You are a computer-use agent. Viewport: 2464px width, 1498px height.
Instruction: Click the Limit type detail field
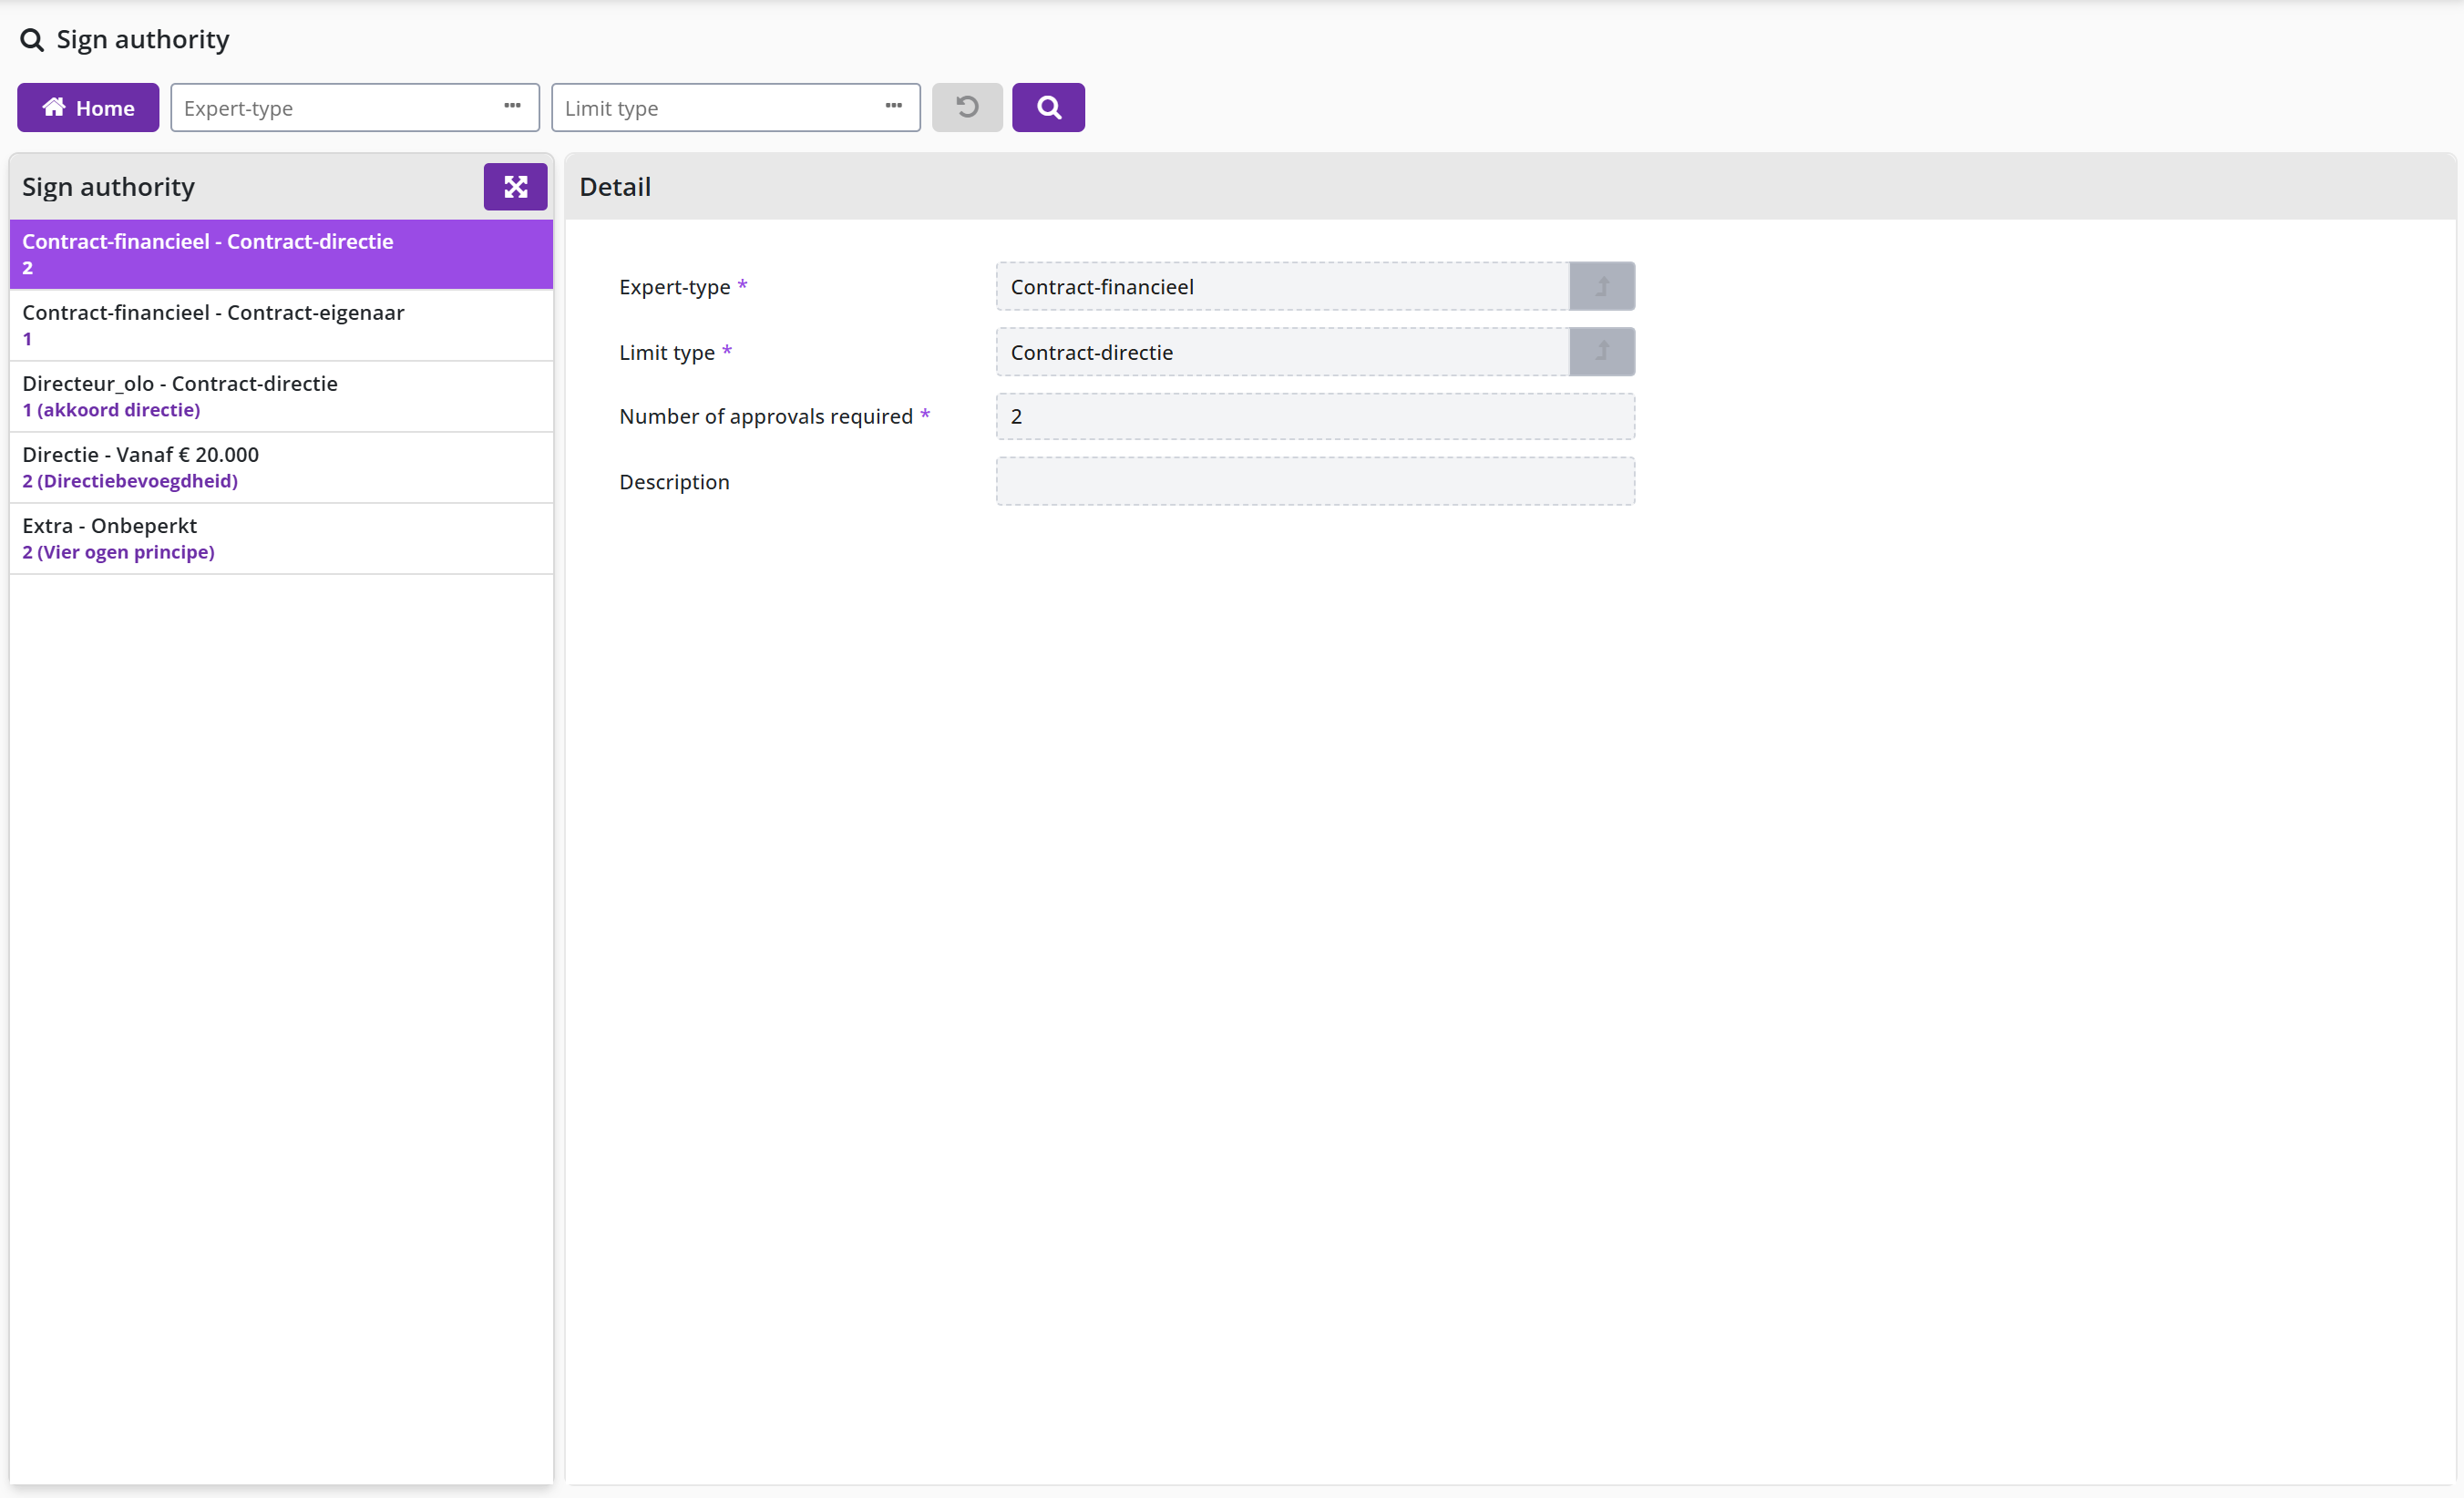(x=1282, y=352)
